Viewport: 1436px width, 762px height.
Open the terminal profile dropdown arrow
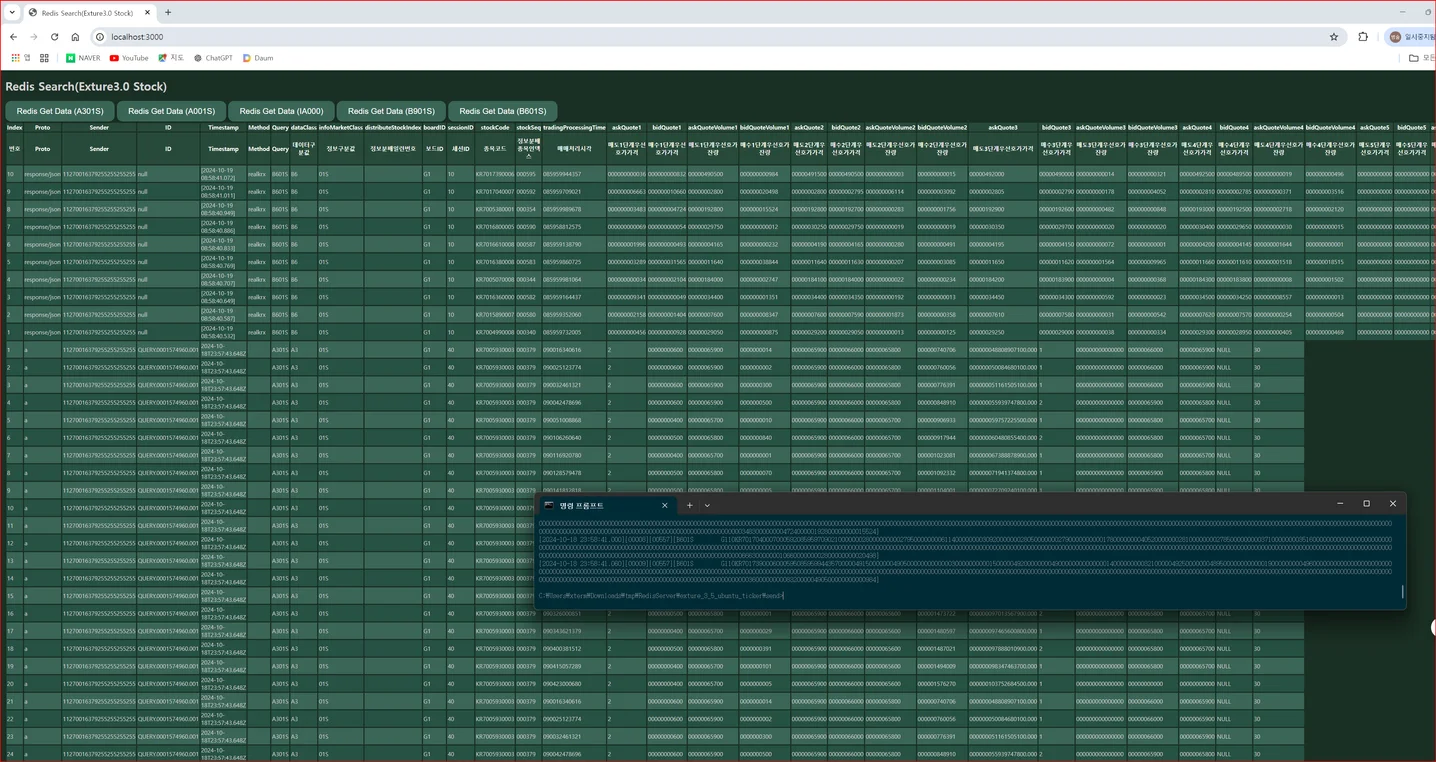[707, 506]
